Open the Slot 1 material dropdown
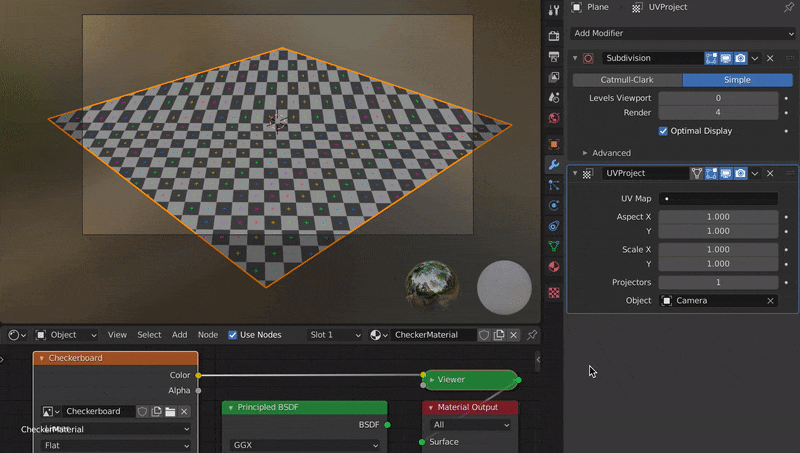Image resolution: width=800 pixels, height=453 pixels. pos(335,335)
